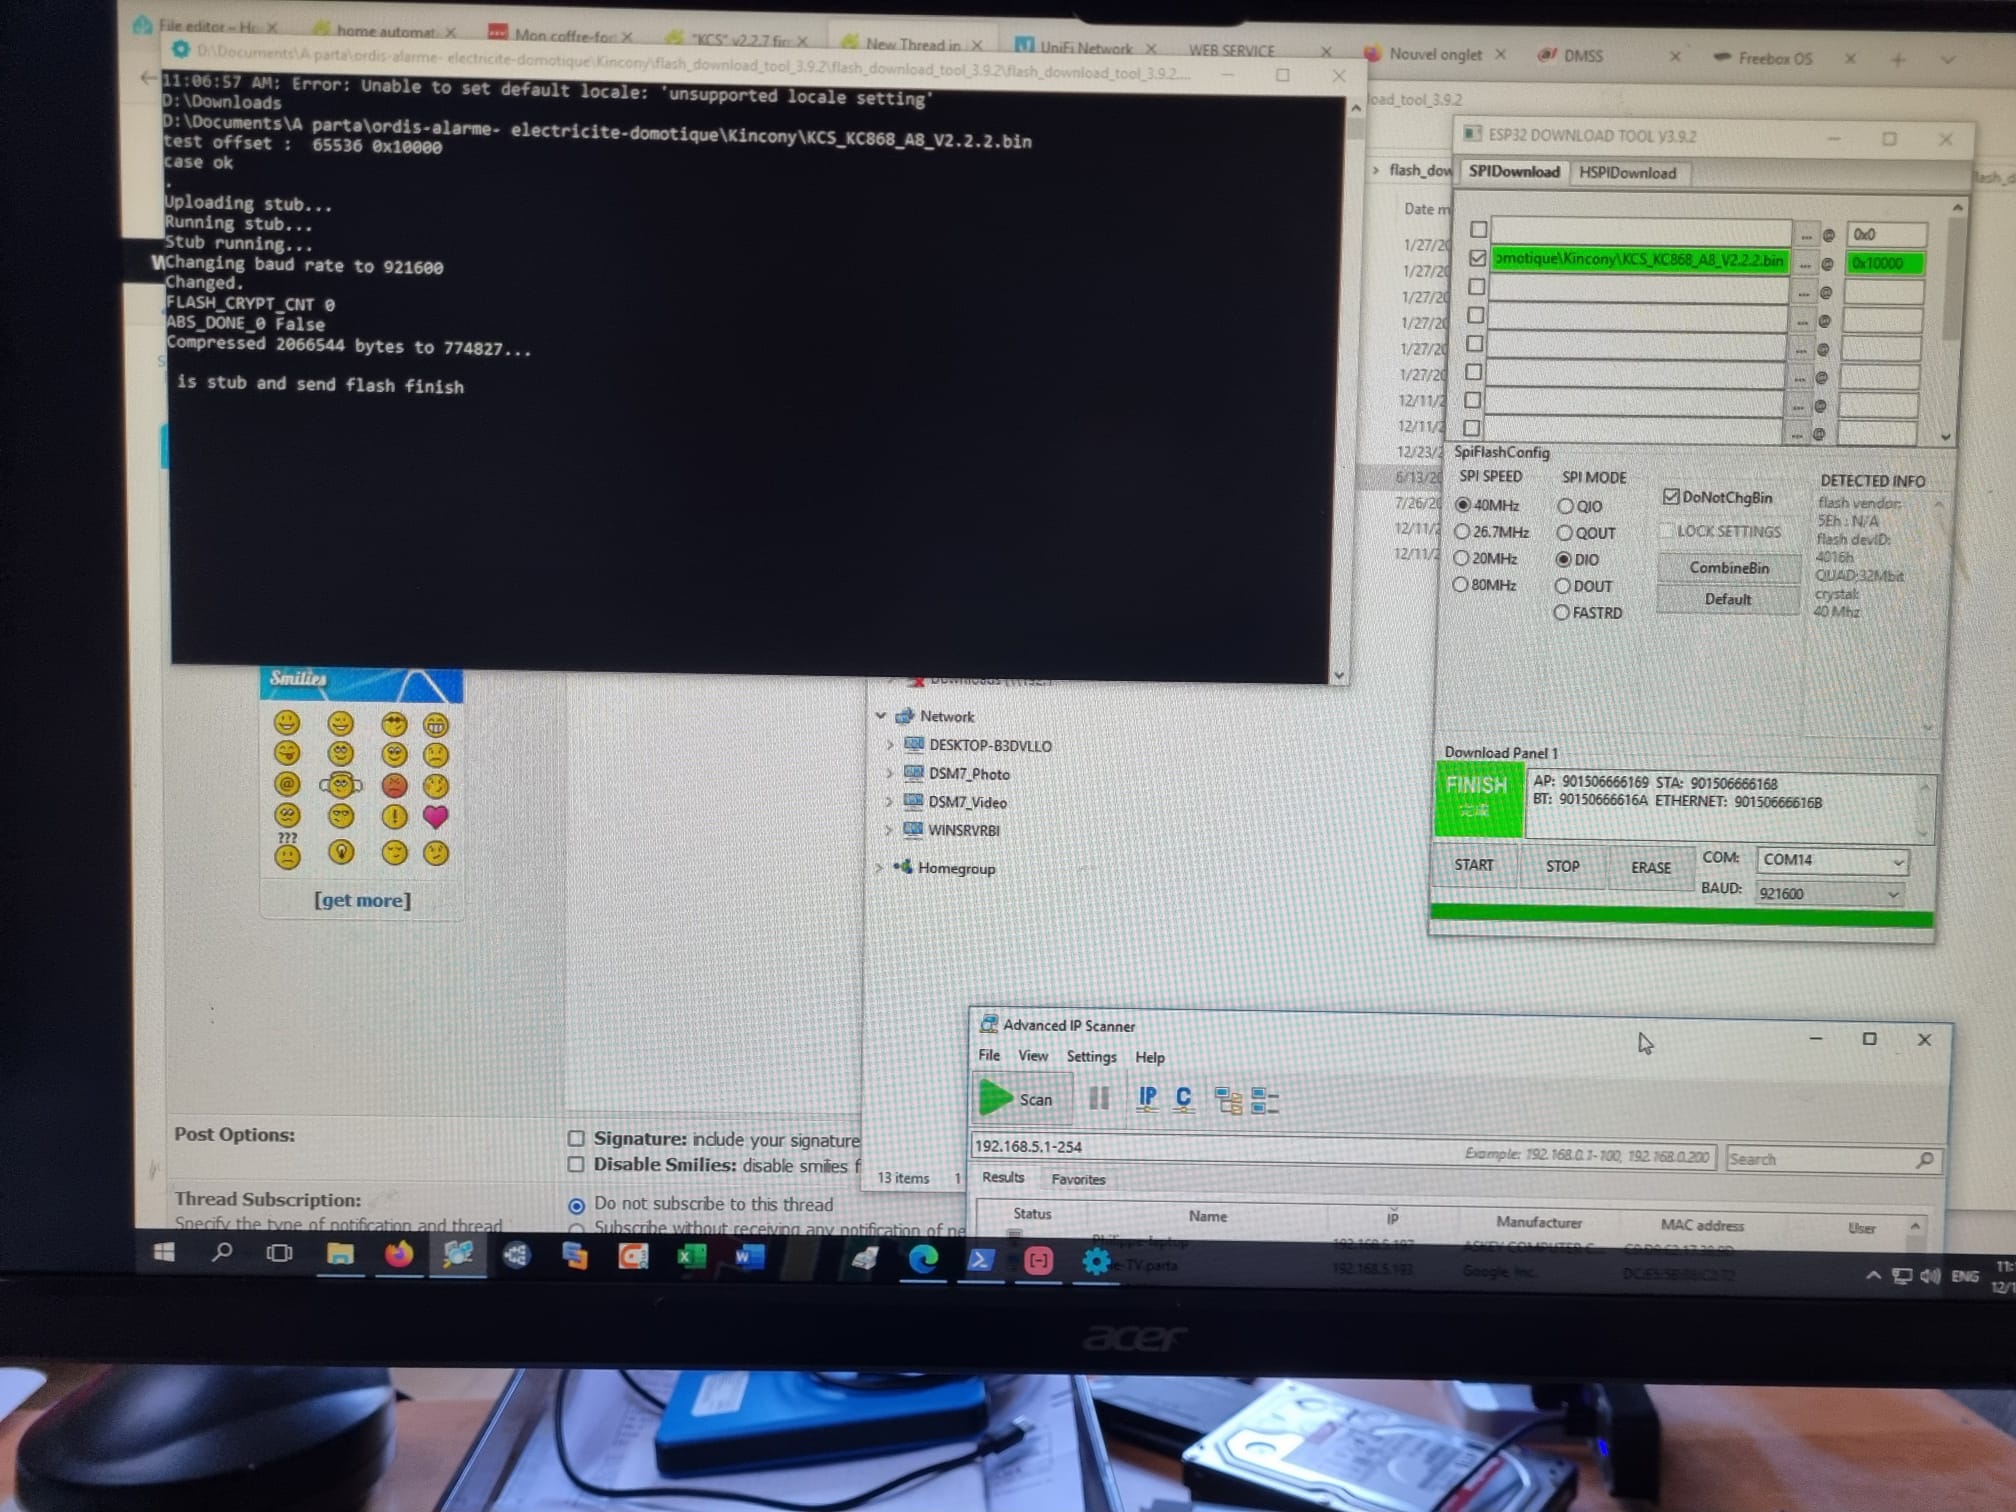
Task: Switch to Firefox on the taskbar
Action: point(398,1254)
